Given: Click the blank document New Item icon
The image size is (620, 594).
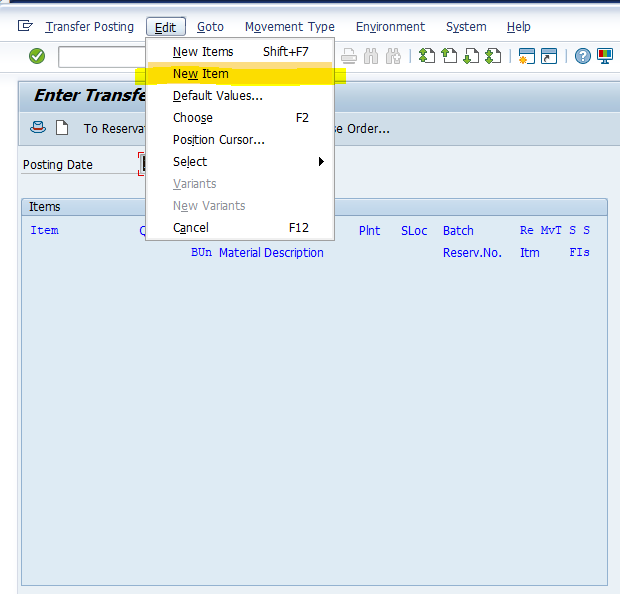Looking at the screenshot, I should click(x=62, y=128).
